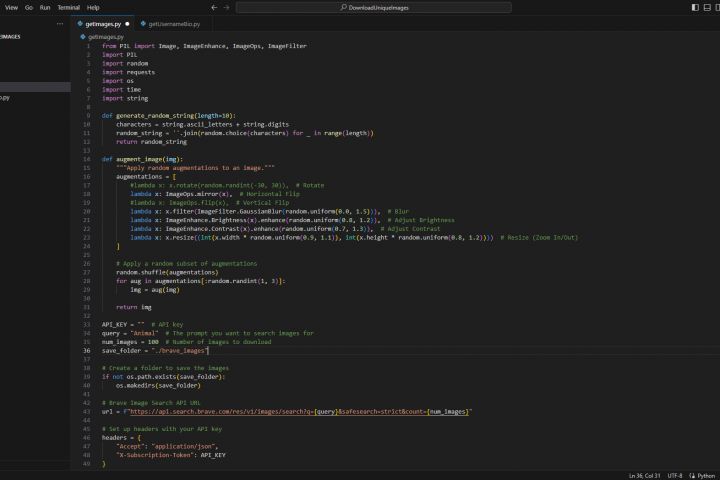Image resolution: width=720 pixels, height=480 pixels.
Task: Click 'def generate_random_string' definition line
Action: tap(169, 116)
